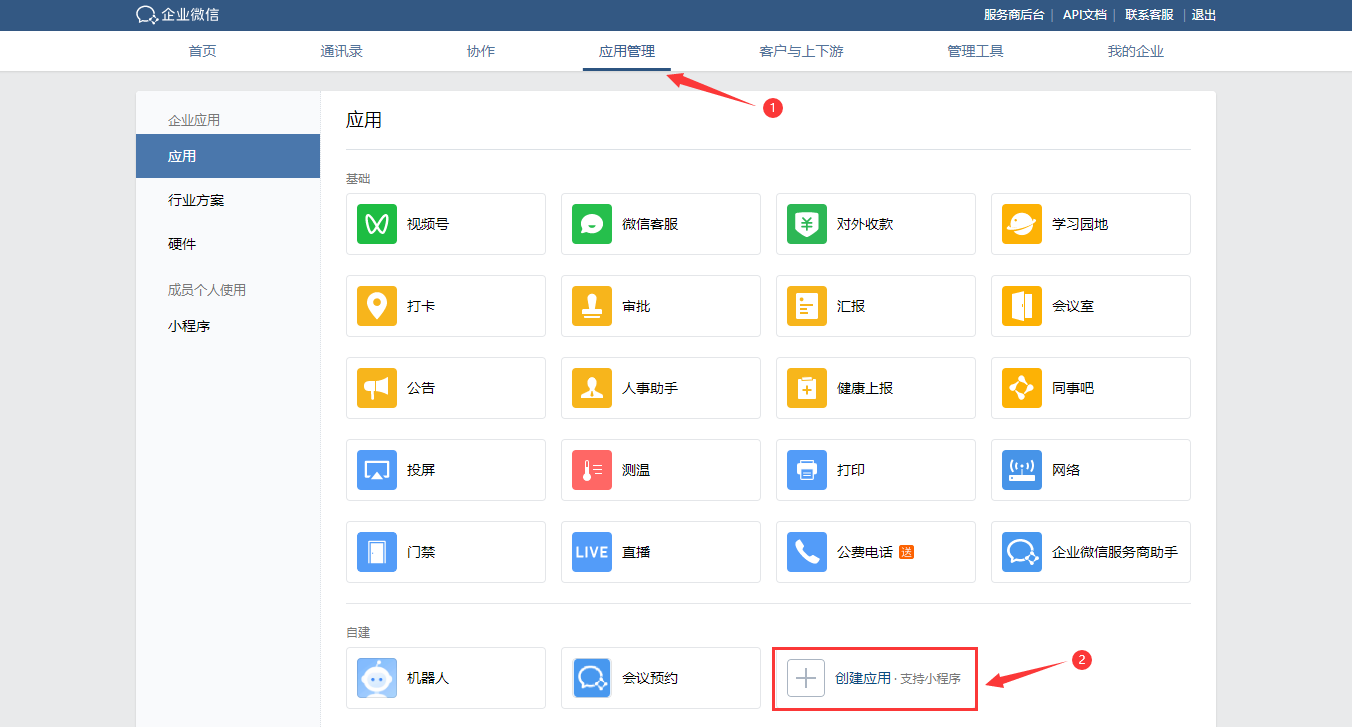The height and width of the screenshot is (727, 1352).
Task: Go to 客户与上下游 tab
Action: [801, 51]
